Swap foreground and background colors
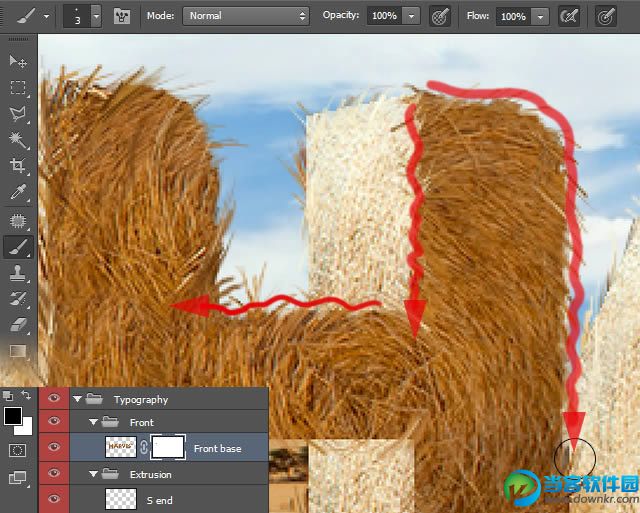 point(26,395)
